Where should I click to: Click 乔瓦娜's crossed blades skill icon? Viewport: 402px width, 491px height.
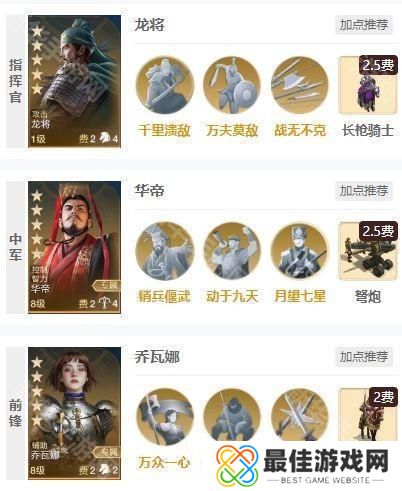pos(300,415)
